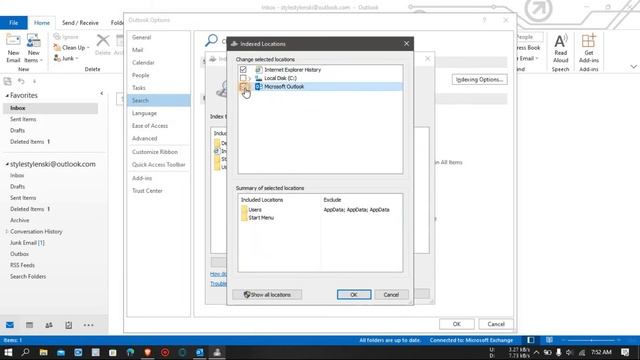640x360 pixels.
Task: Click the New Email icon in ribbon
Action: pyautogui.click(x=13, y=41)
